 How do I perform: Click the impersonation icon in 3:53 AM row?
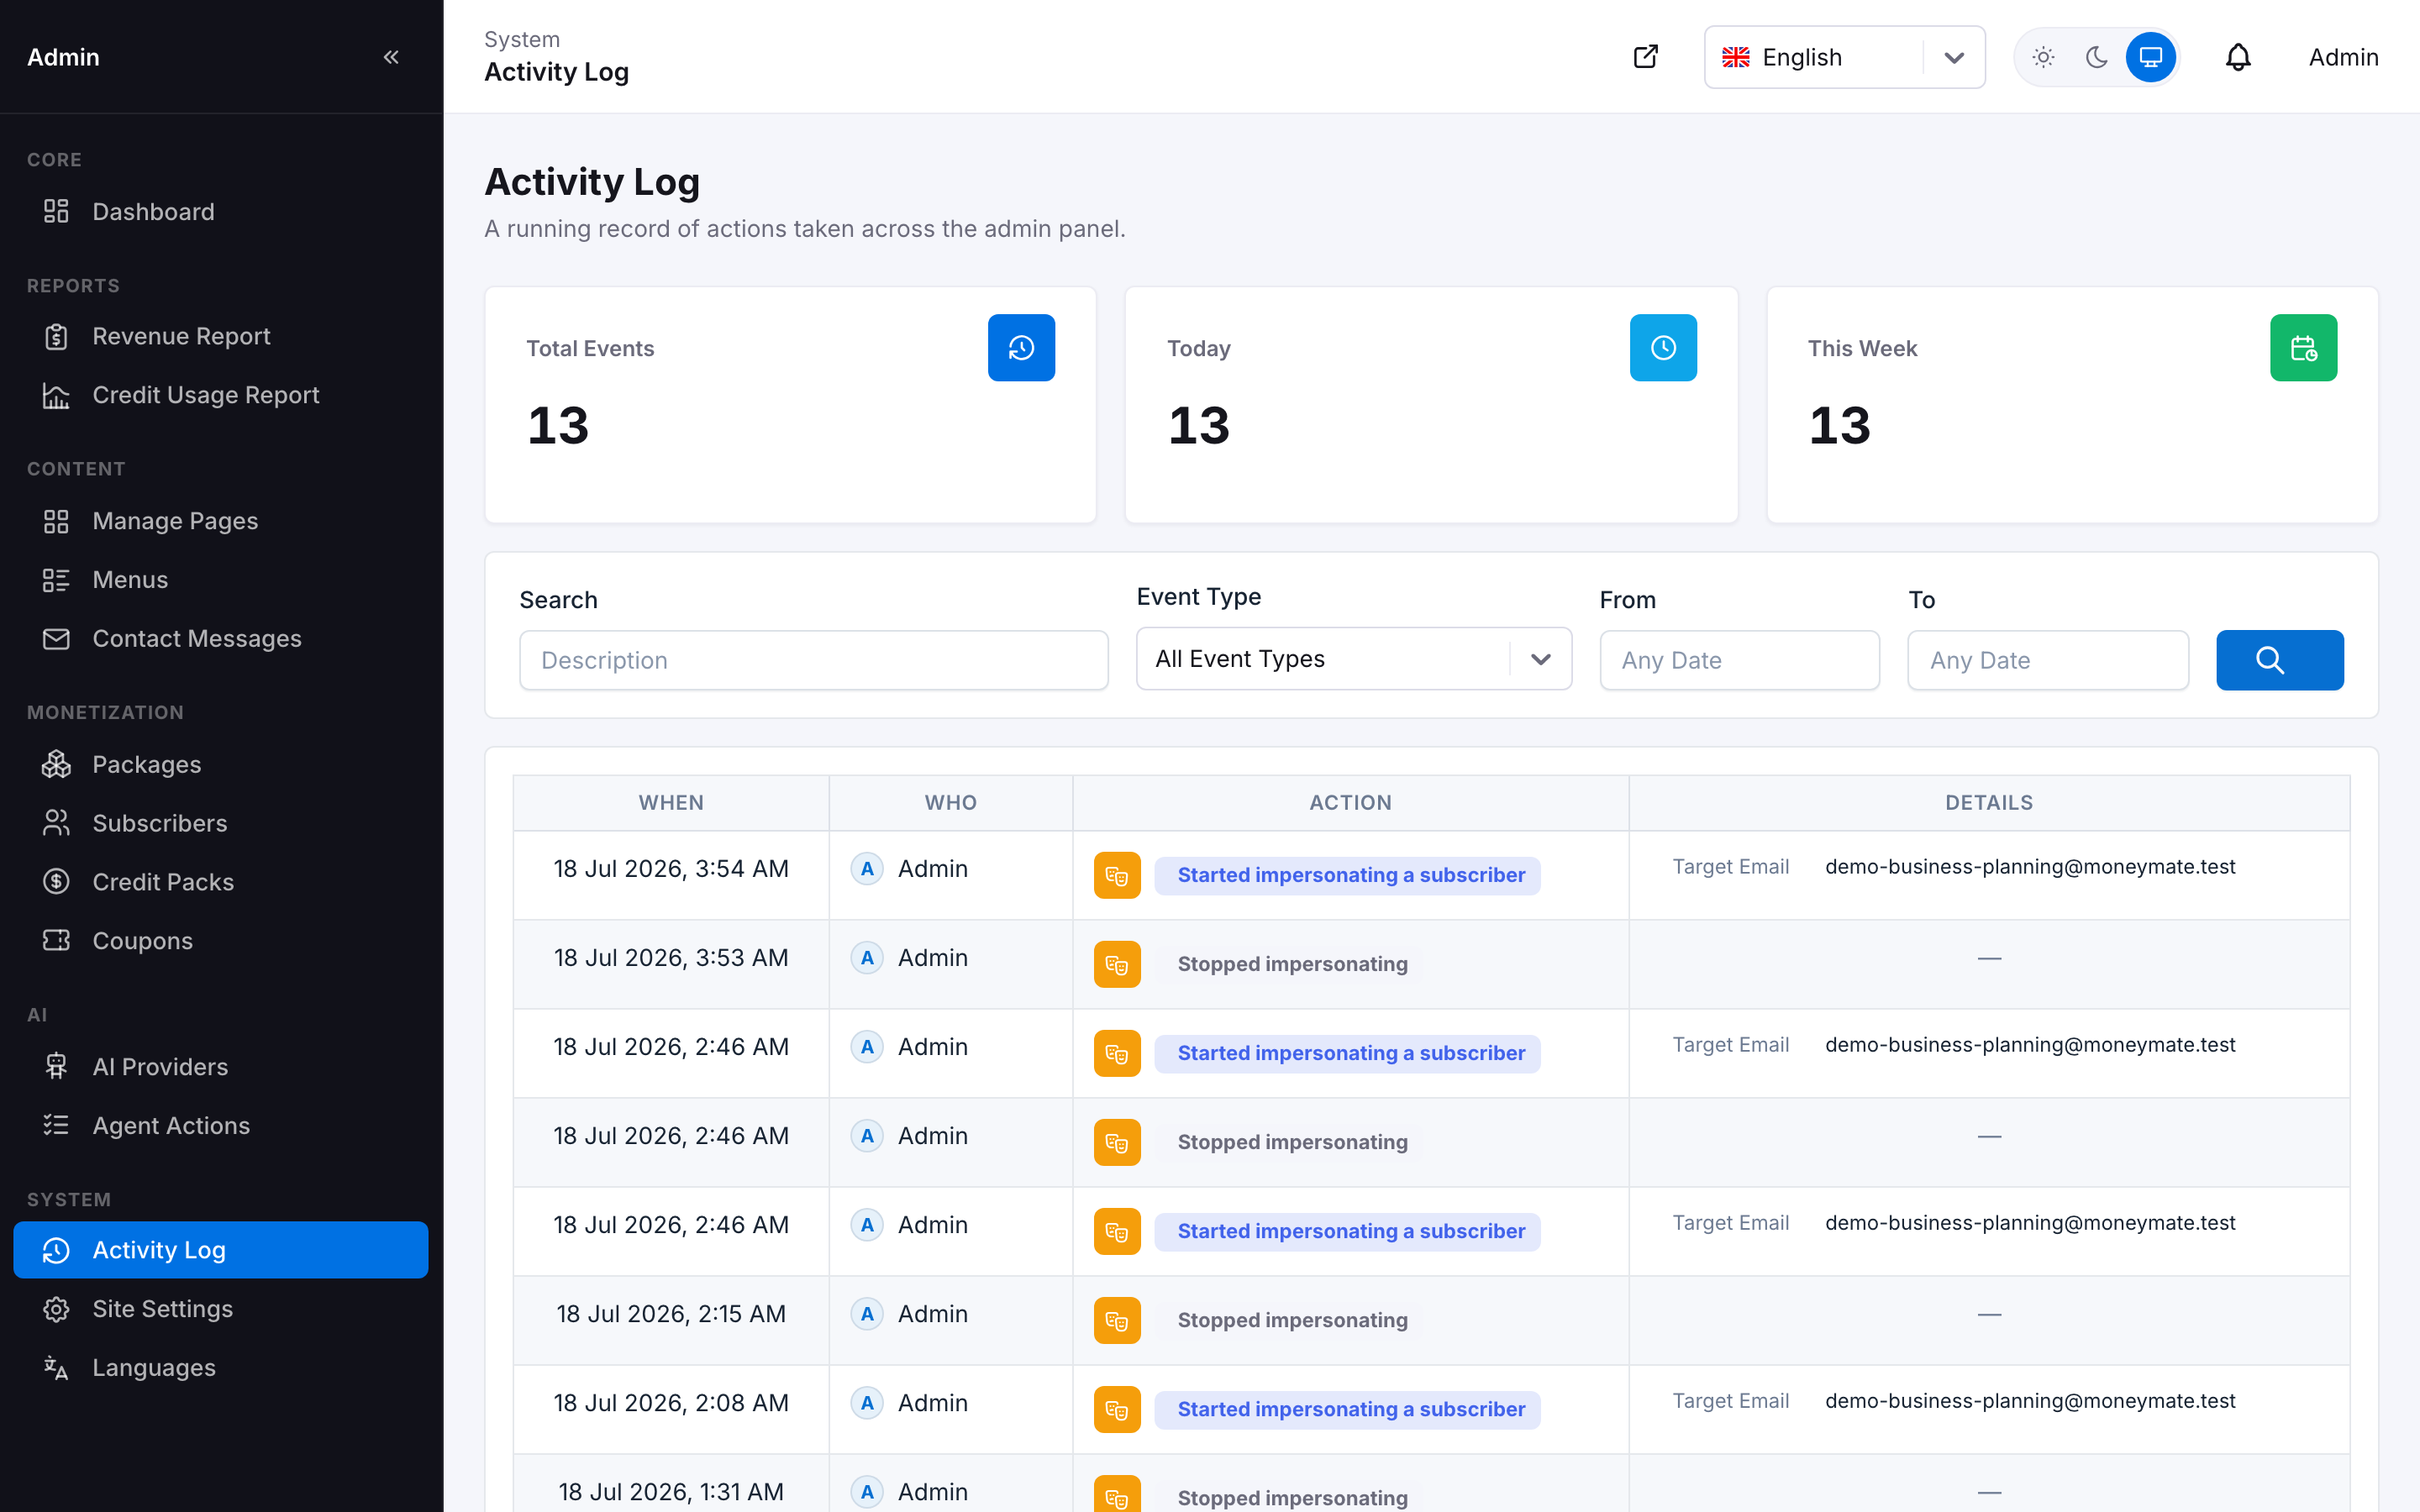click(x=1117, y=964)
